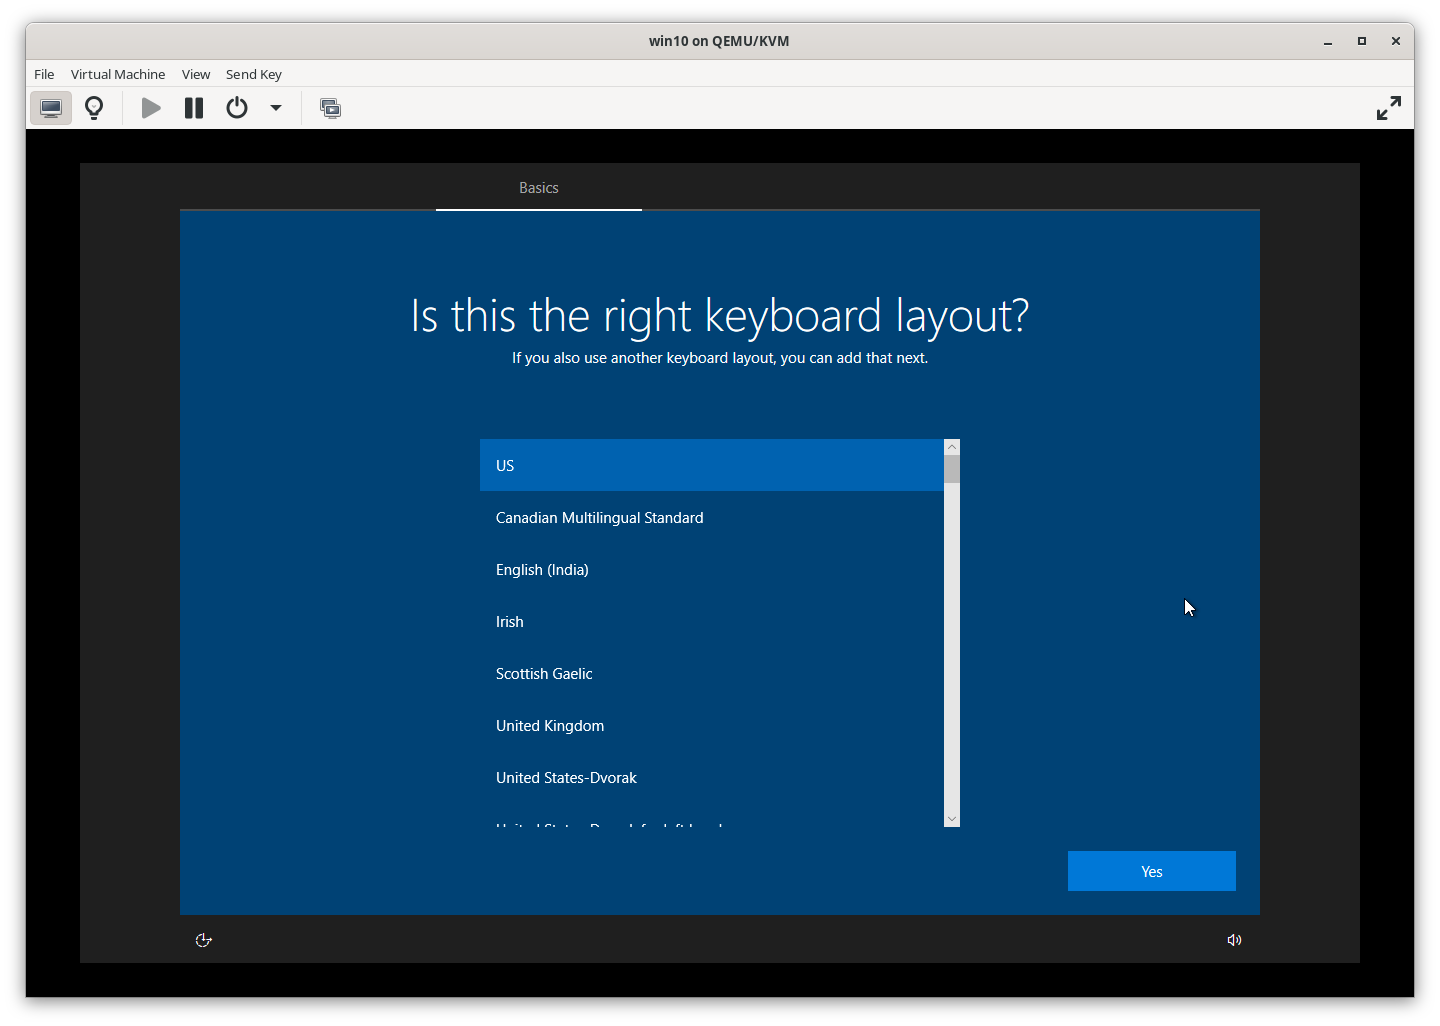Choose Canadian Multilingual Standard layout
The image size is (1440, 1026).
click(712, 517)
